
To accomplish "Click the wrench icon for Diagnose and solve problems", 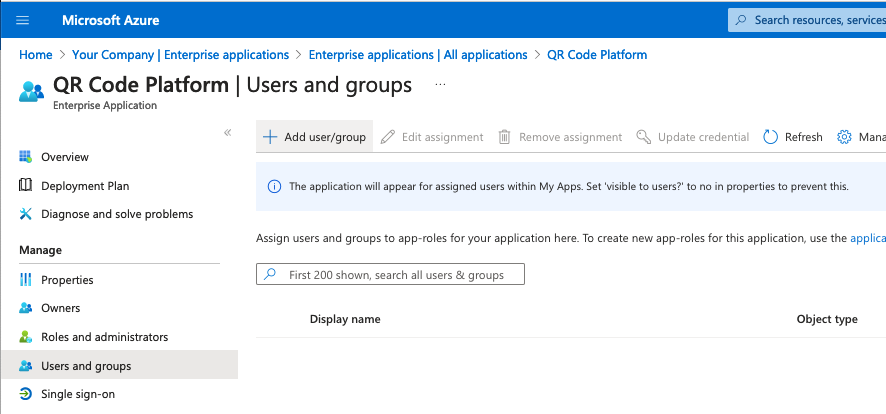I will [x=25, y=213].
